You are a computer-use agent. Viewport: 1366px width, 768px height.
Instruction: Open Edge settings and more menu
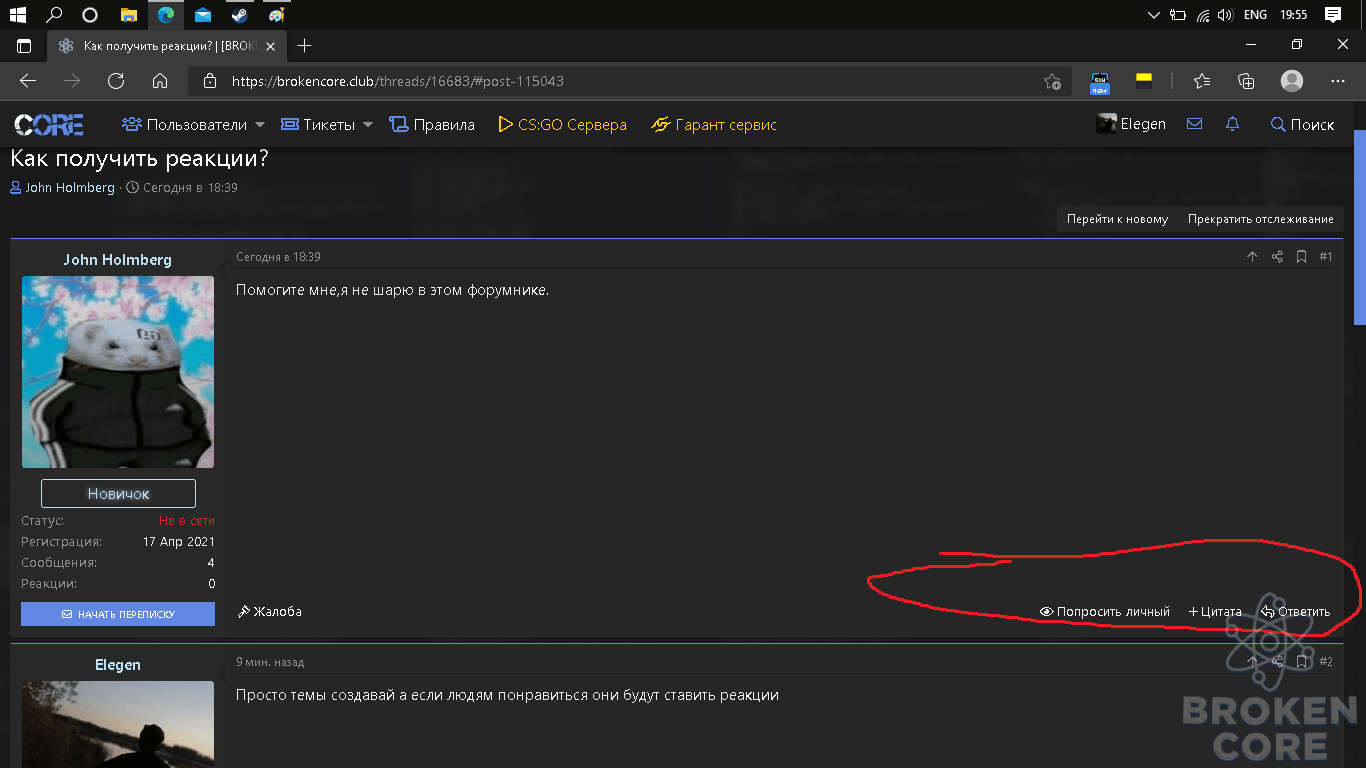(x=1338, y=81)
